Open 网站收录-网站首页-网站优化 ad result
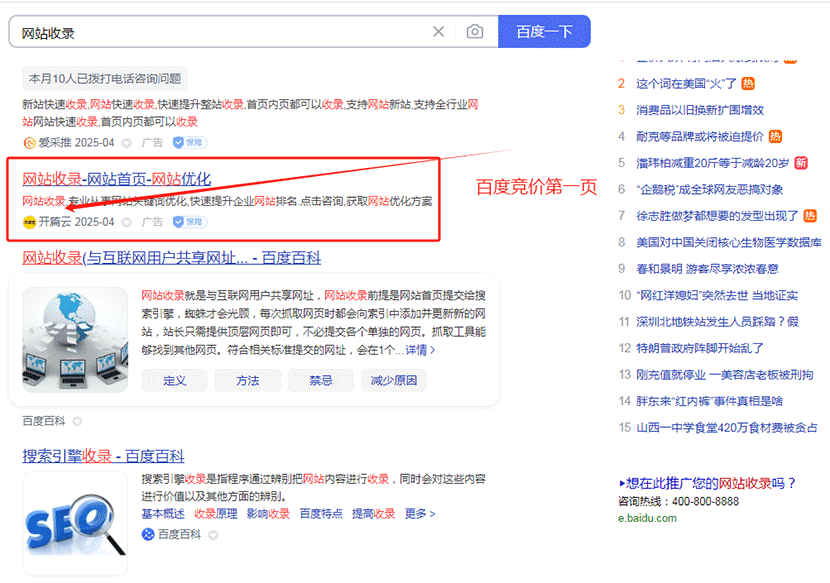The width and height of the screenshot is (830, 583). (117, 180)
